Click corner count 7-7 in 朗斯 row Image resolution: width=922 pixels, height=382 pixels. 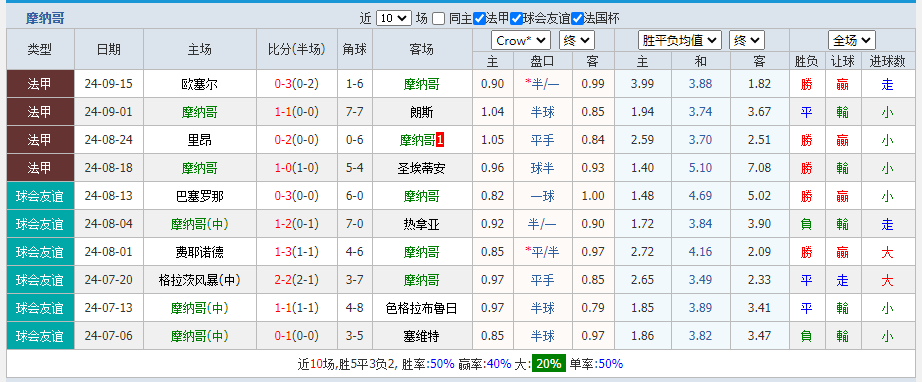coord(355,112)
